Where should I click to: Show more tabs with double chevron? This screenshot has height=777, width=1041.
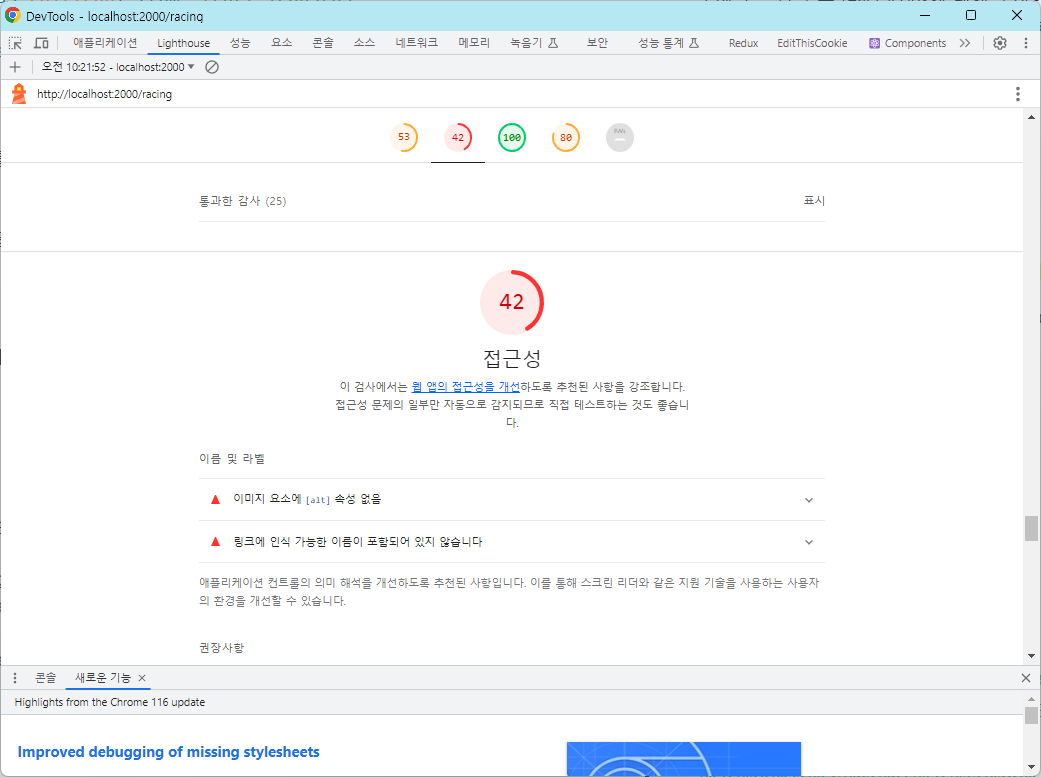(965, 43)
